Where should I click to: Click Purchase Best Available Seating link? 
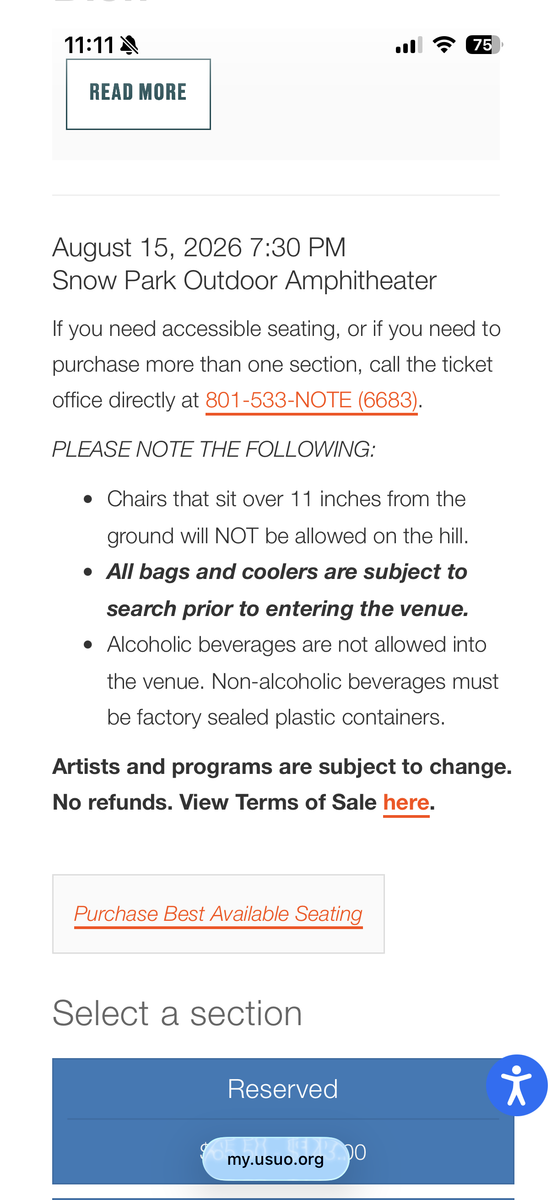pyautogui.click(x=218, y=914)
